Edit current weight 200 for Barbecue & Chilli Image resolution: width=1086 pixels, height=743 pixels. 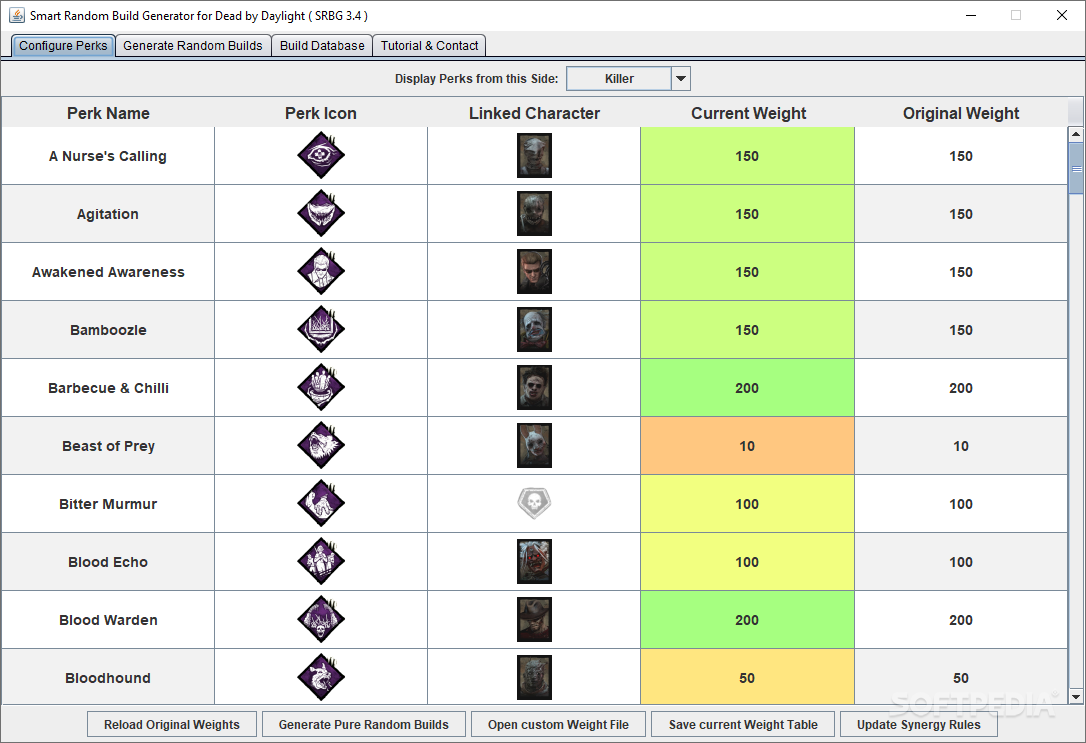[x=747, y=388]
